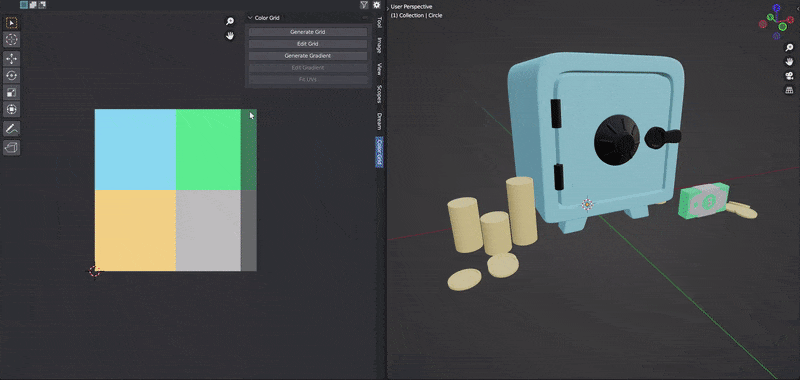800x380 pixels.
Task: Select the Scale tool
Action: (x=11, y=92)
